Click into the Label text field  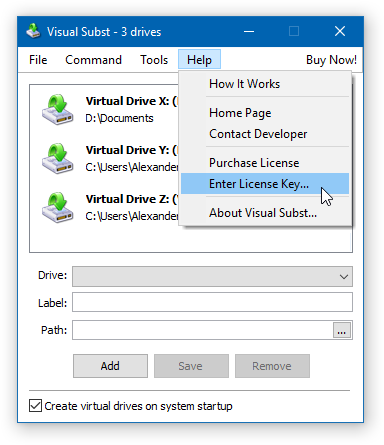coord(212,302)
